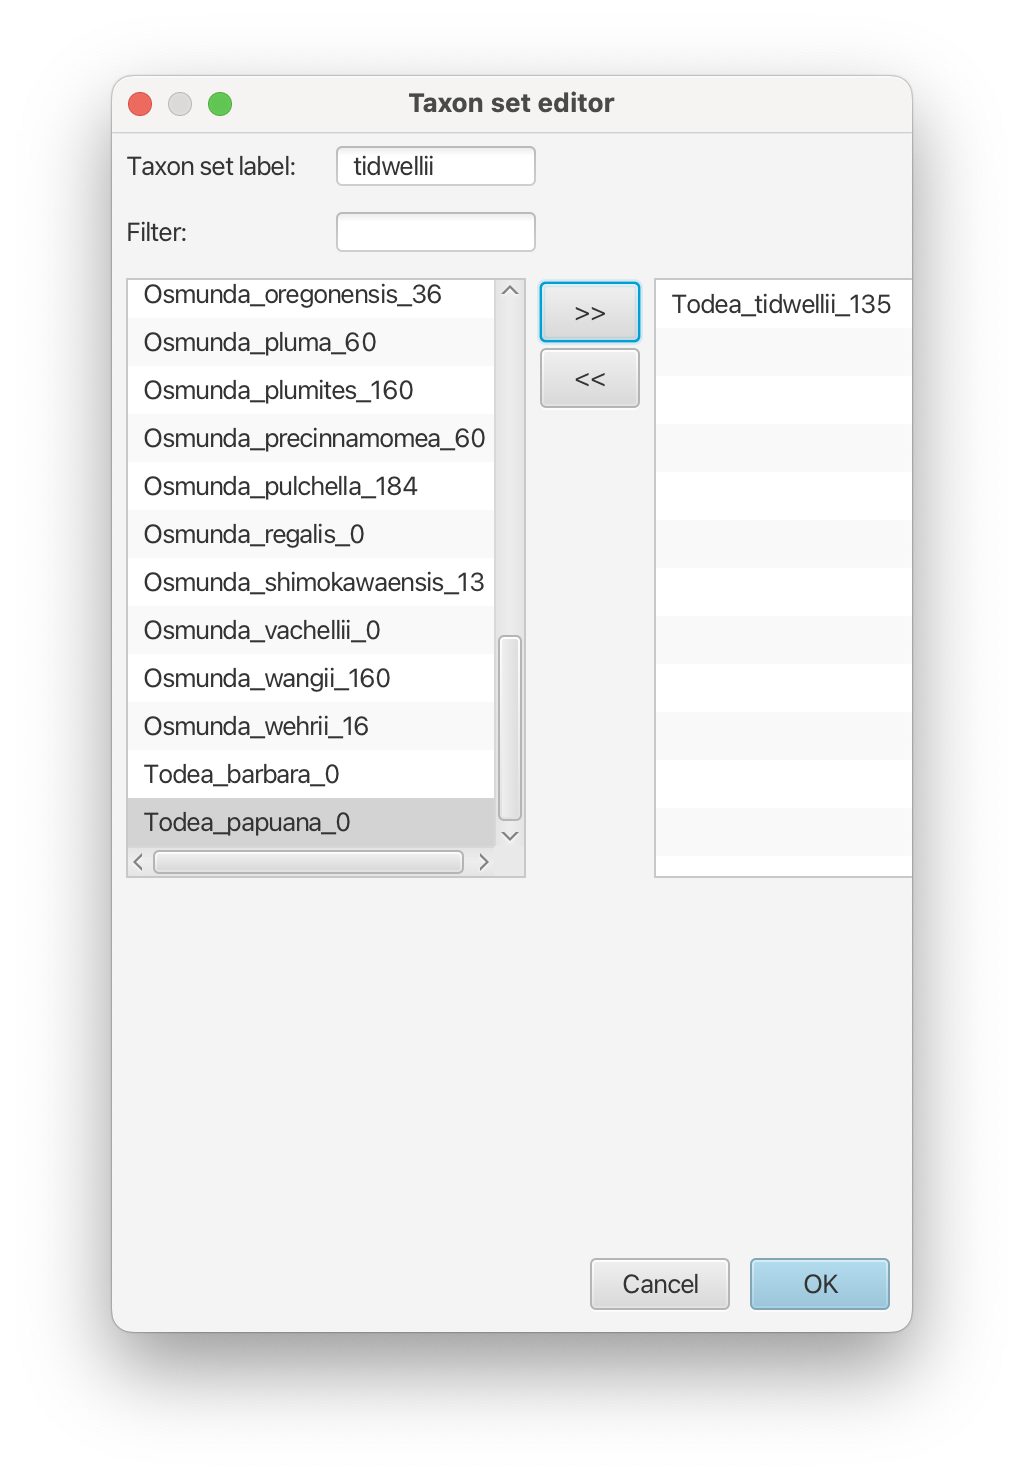
Task: Select Osmunda_pluma_60 taxon
Action: (311, 342)
